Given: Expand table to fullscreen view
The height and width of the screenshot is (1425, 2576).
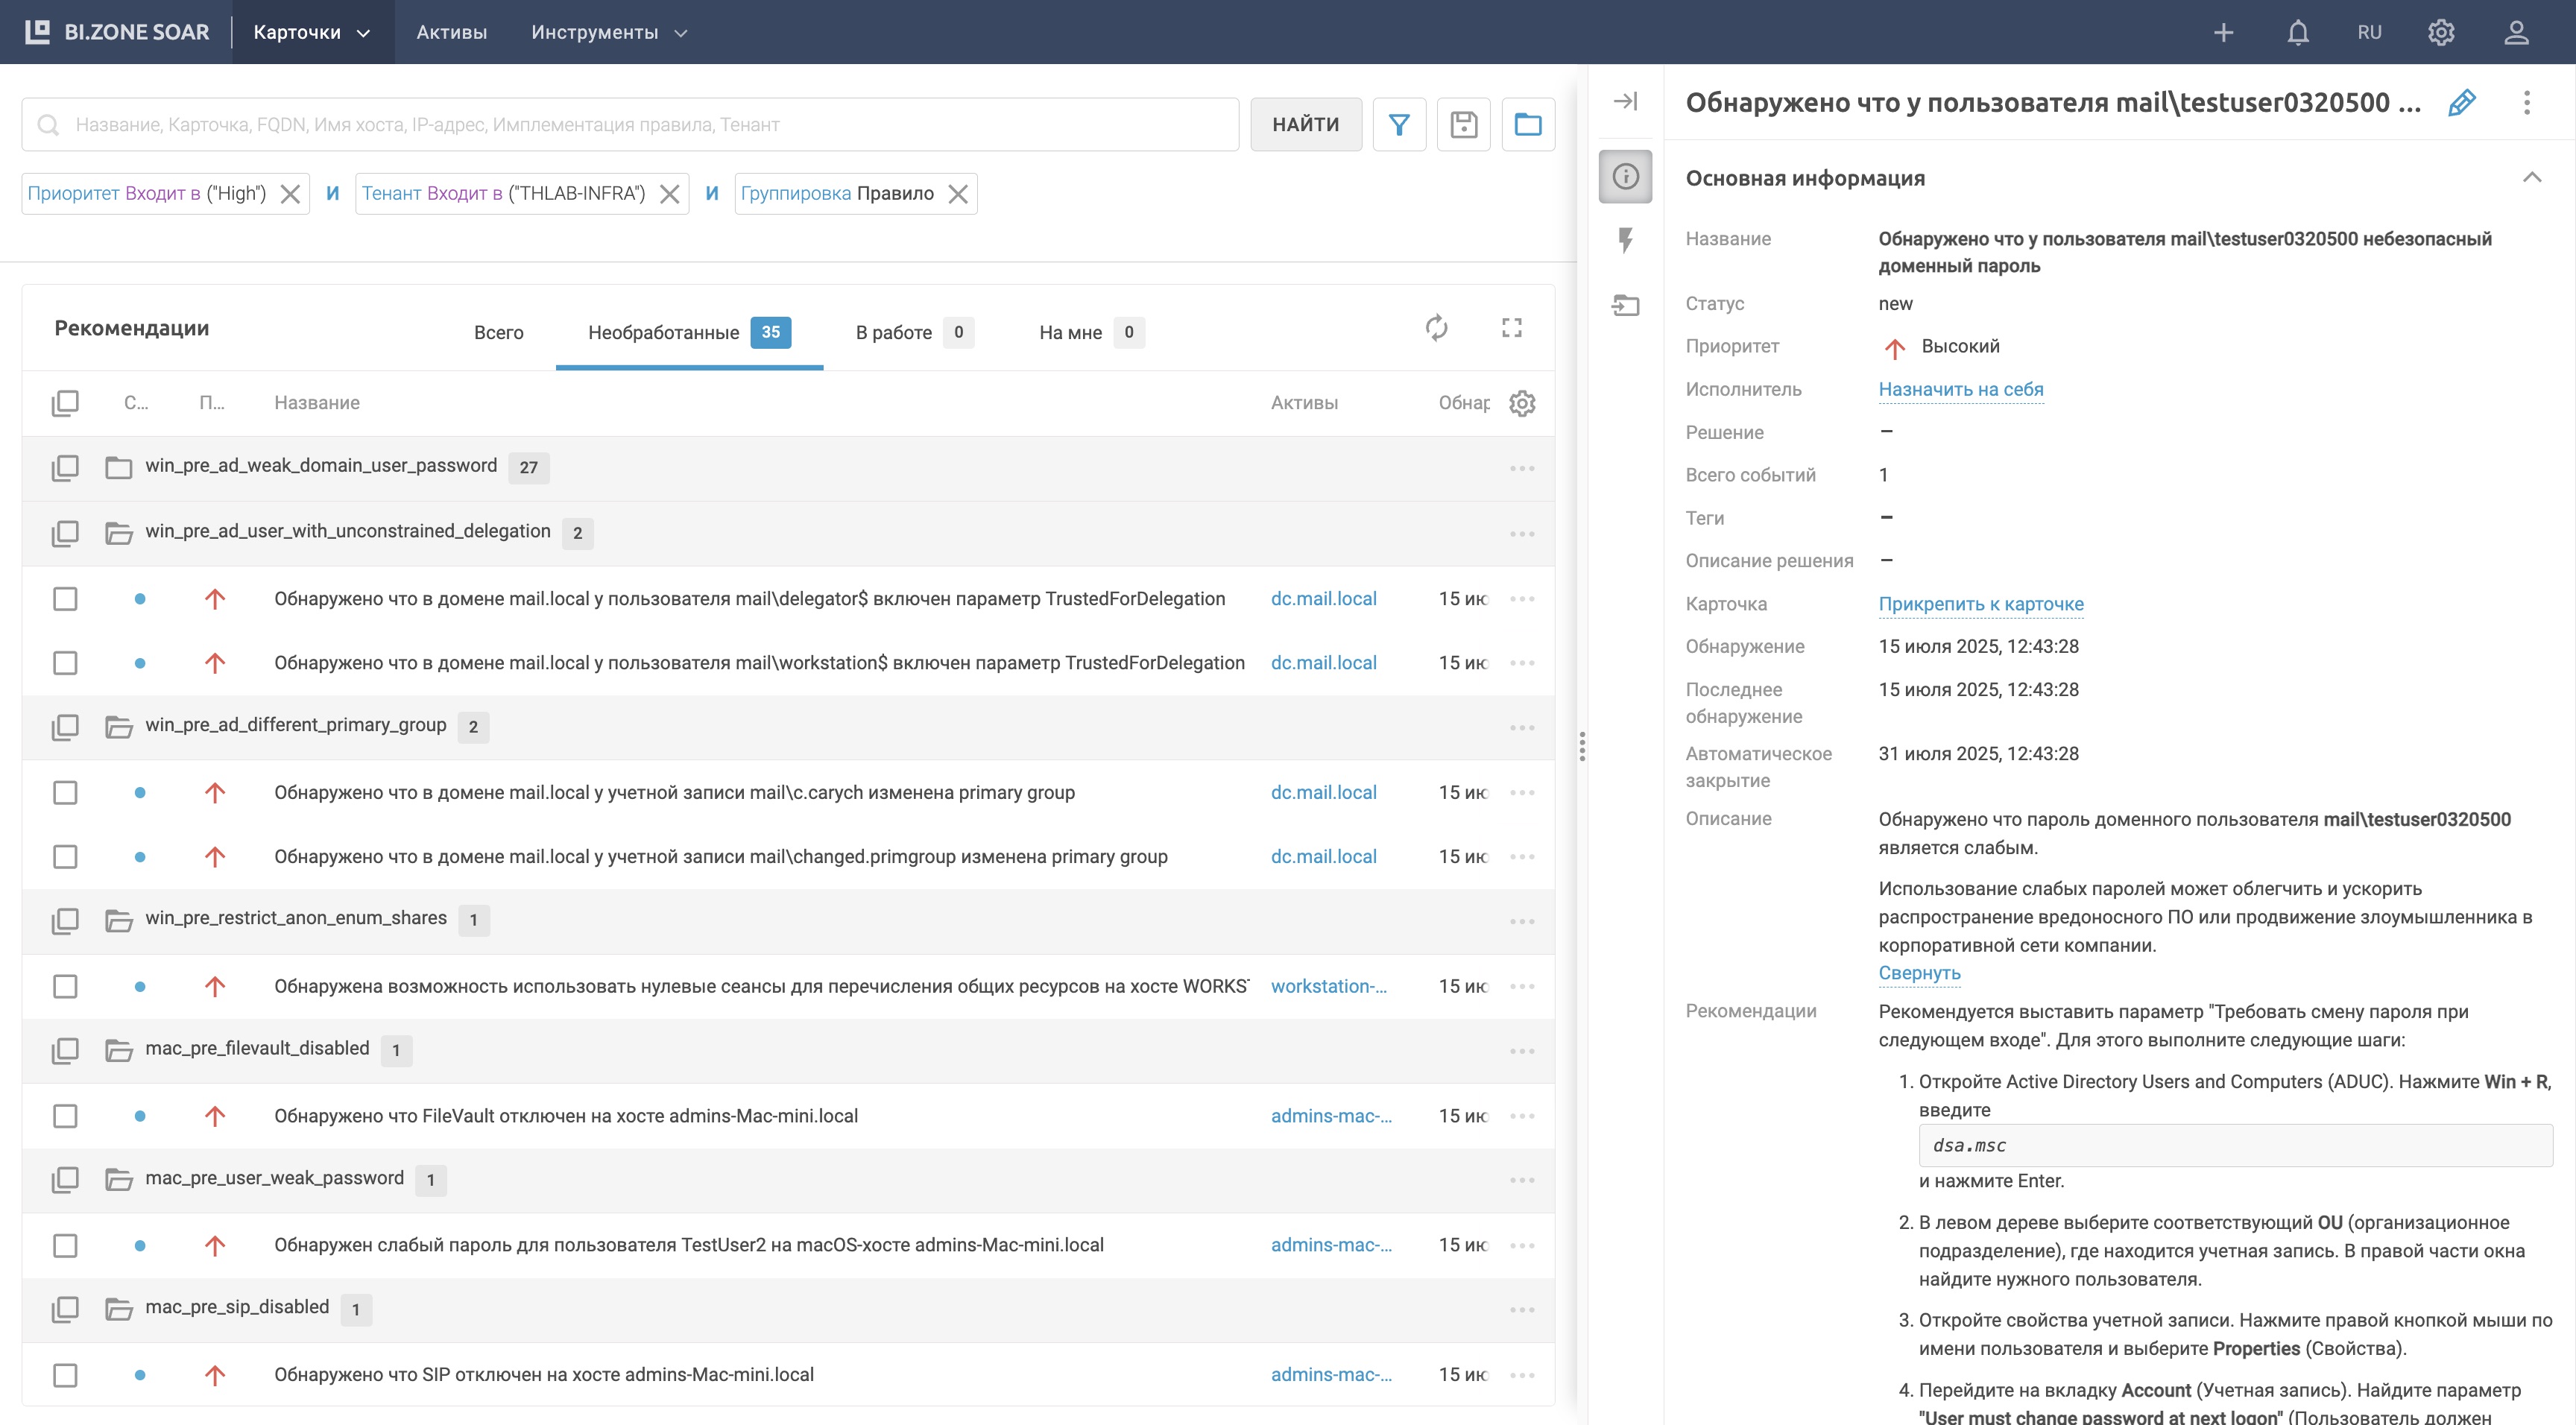Looking at the screenshot, I should [1511, 328].
